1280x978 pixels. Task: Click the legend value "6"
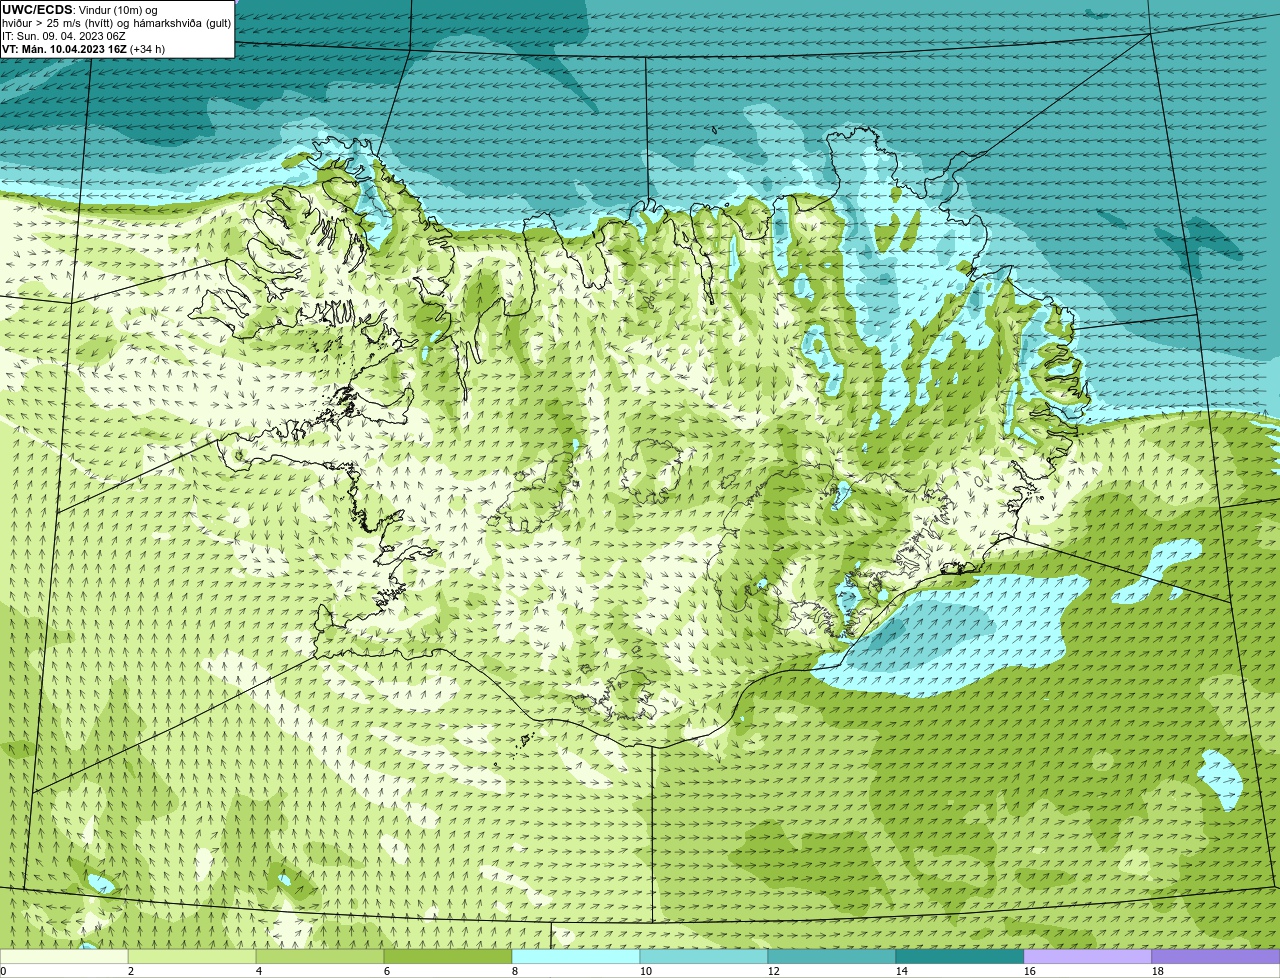coord(387,971)
